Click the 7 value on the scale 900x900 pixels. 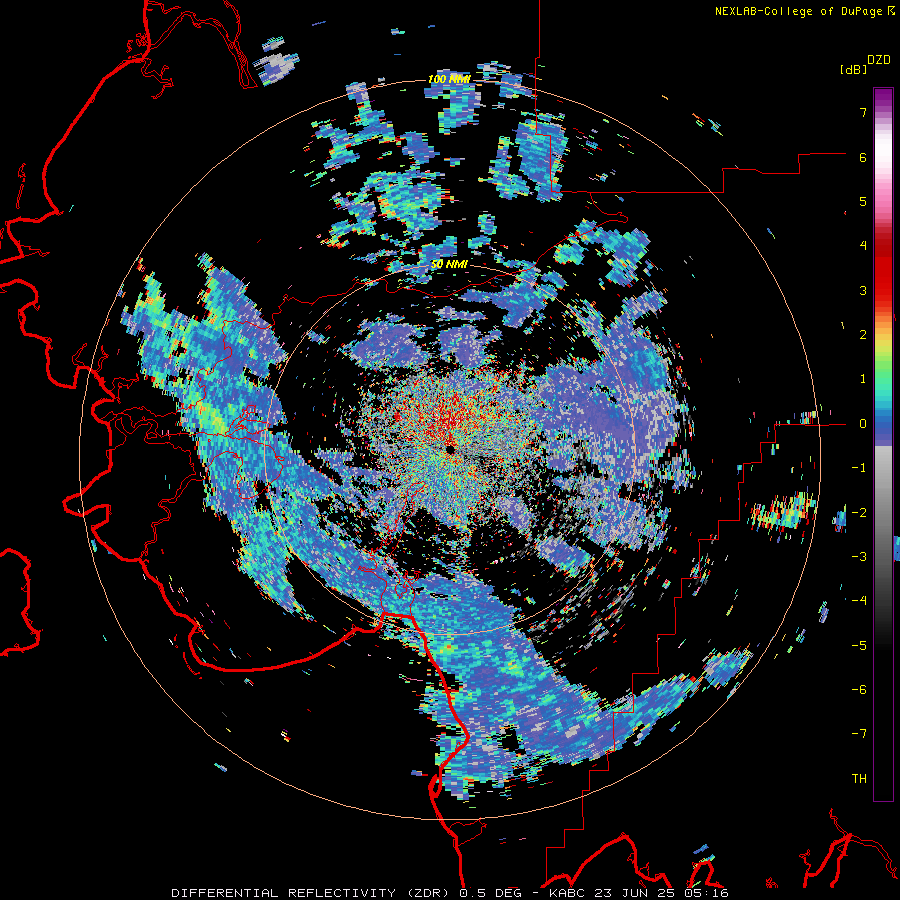tap(863, 112)
